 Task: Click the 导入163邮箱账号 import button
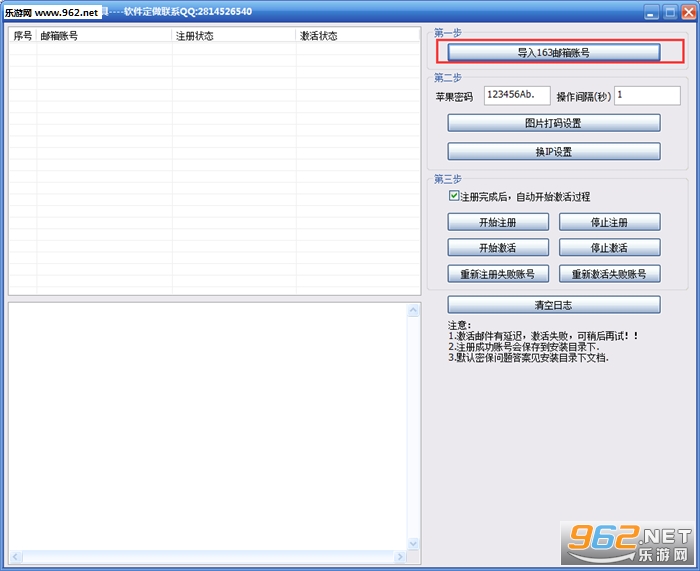(x=554, y=52)
